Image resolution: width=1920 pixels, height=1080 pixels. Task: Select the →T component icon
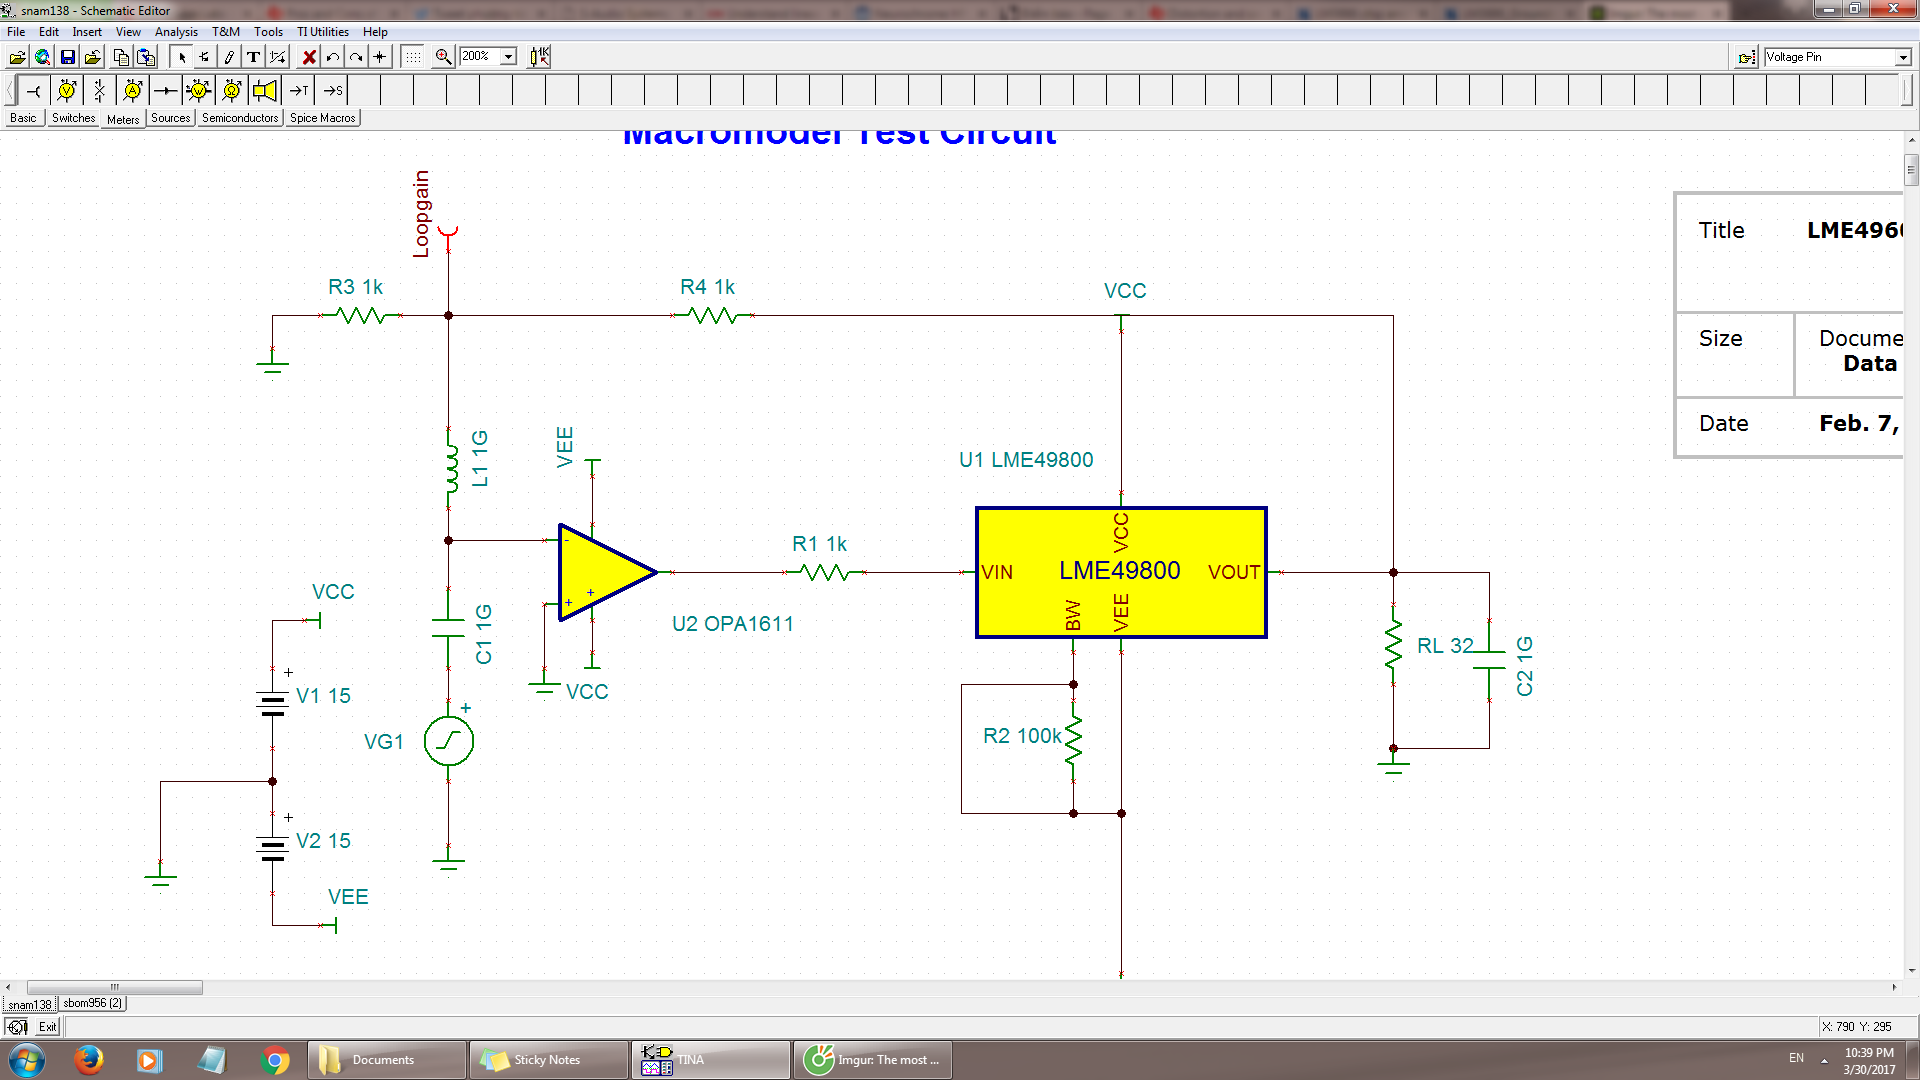298,91
